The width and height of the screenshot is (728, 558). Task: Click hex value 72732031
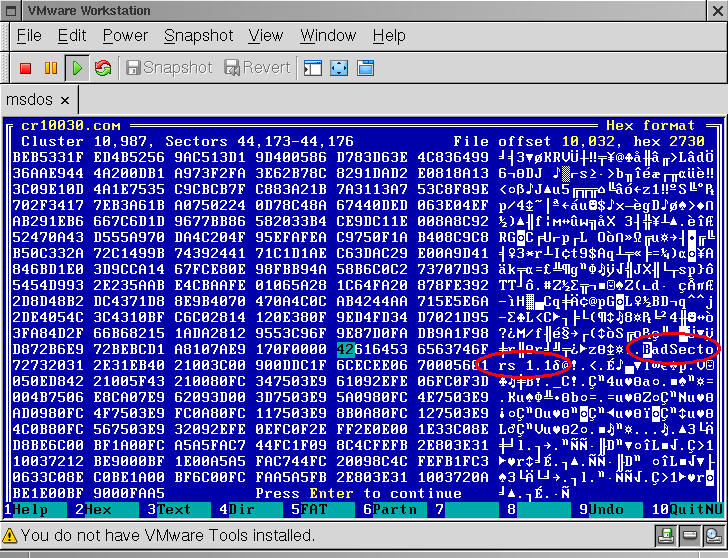tap(48, 365)
